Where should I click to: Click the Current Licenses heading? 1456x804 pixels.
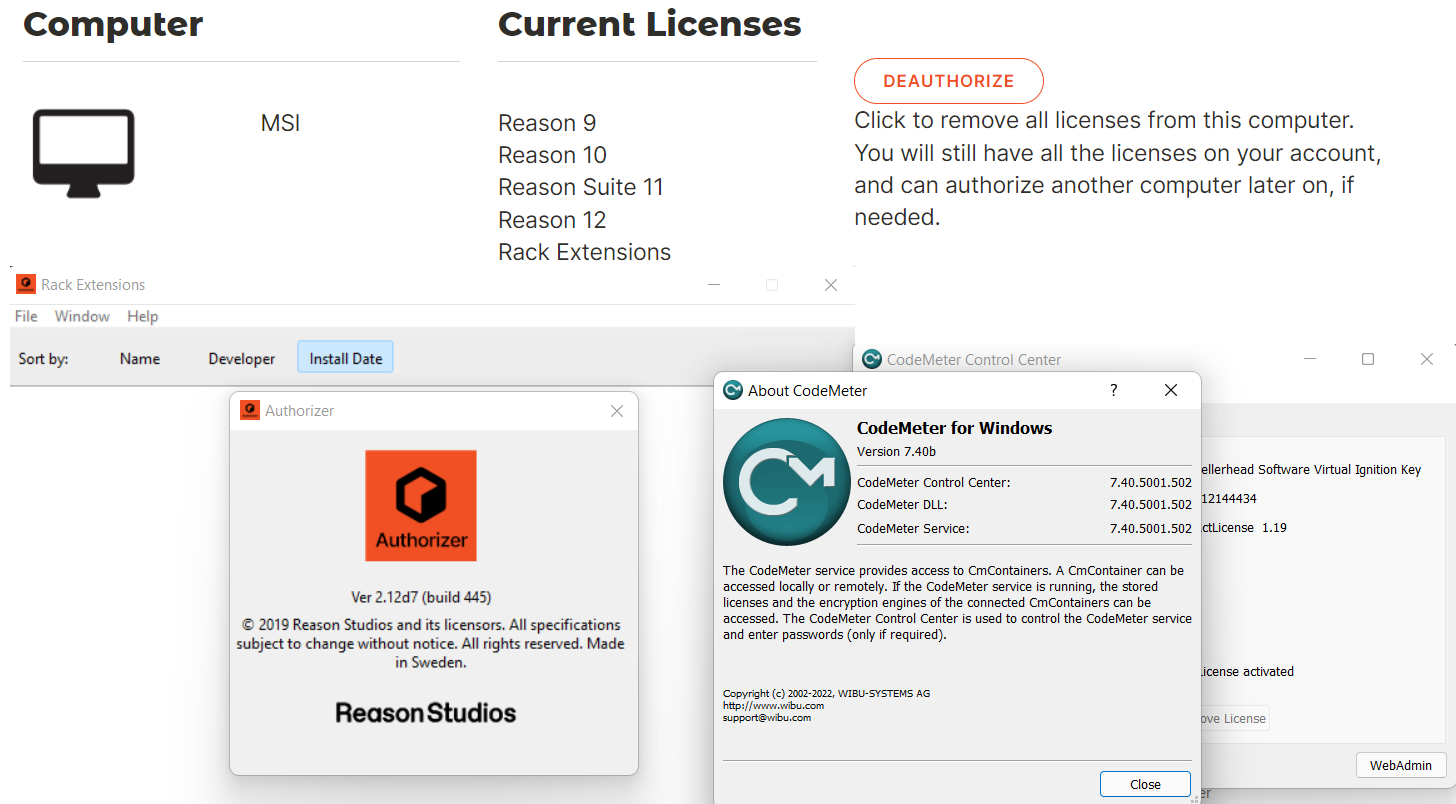pyautogui.click(x=650, y=24)
